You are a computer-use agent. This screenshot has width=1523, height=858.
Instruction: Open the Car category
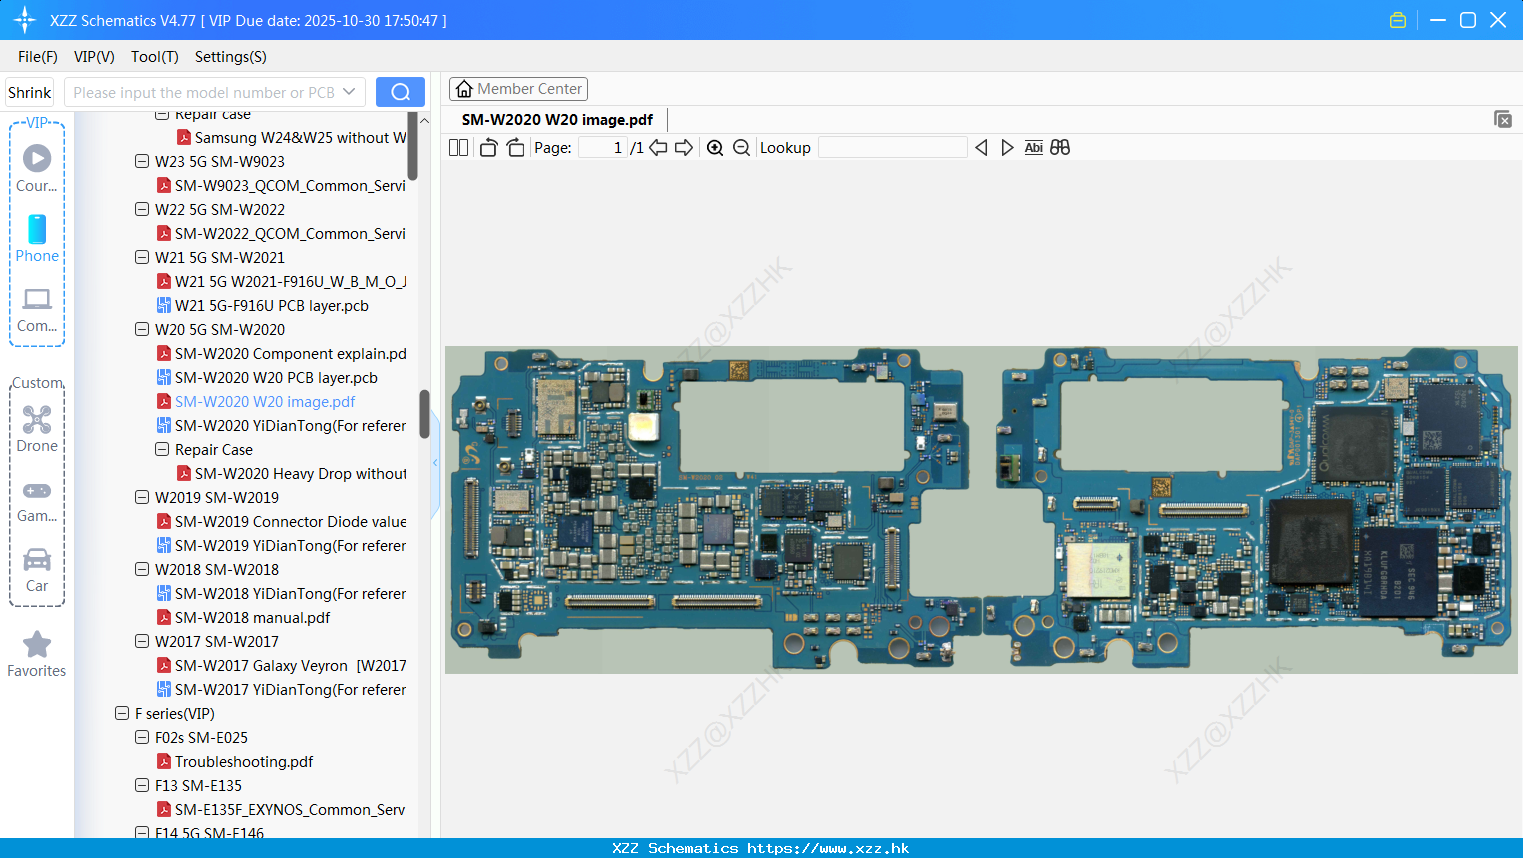pyautogui.click(x=37, y=569)
